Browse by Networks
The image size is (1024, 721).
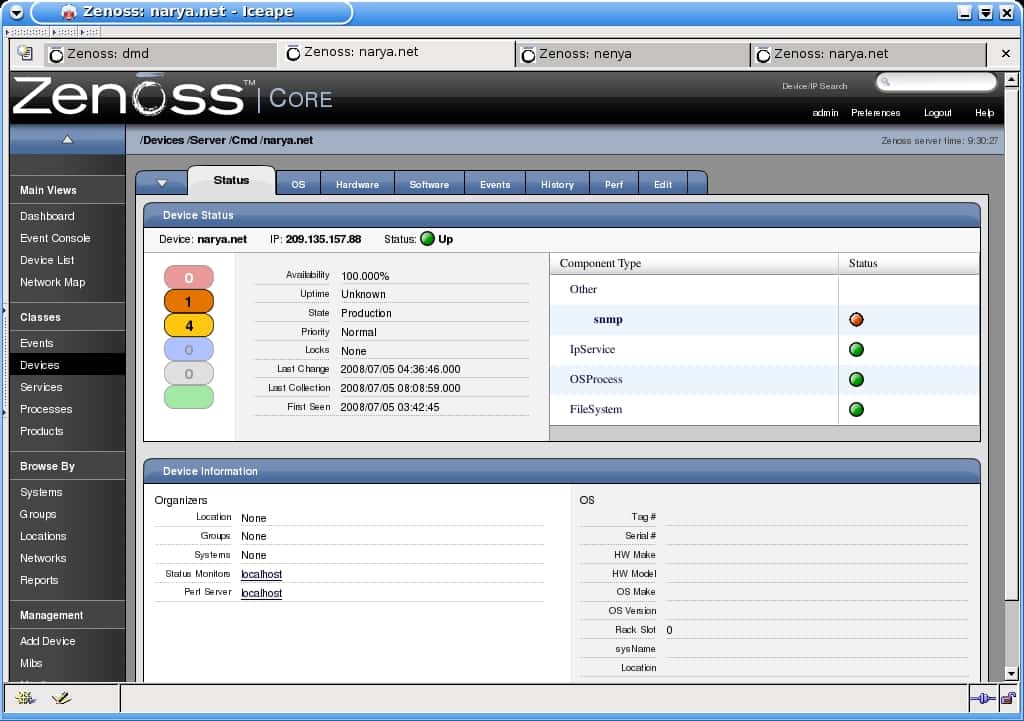click(x=43, y=558)
